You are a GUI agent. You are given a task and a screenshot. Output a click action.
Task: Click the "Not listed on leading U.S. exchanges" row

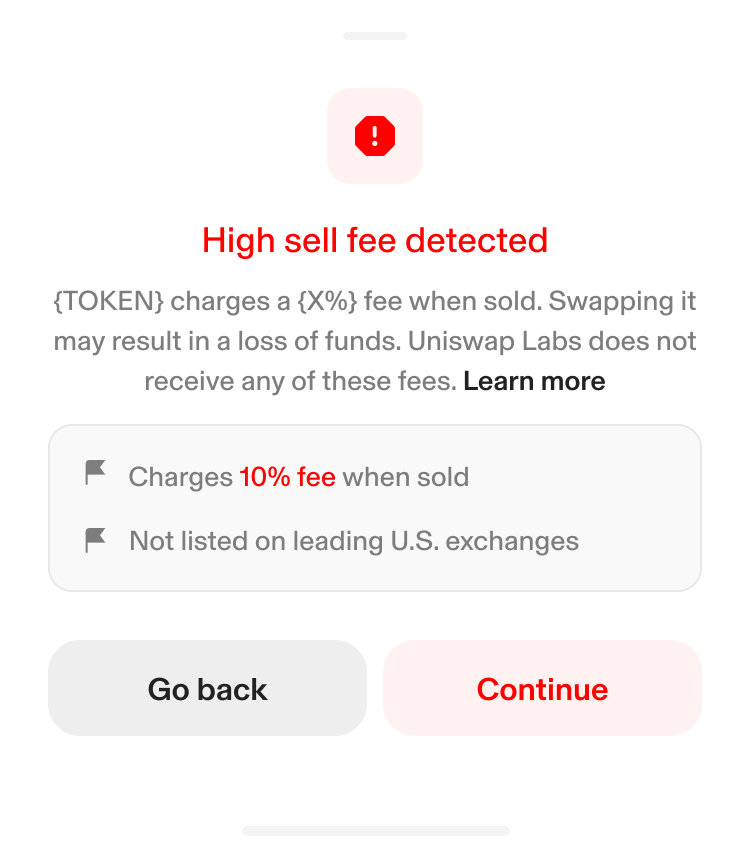[354, 542]
